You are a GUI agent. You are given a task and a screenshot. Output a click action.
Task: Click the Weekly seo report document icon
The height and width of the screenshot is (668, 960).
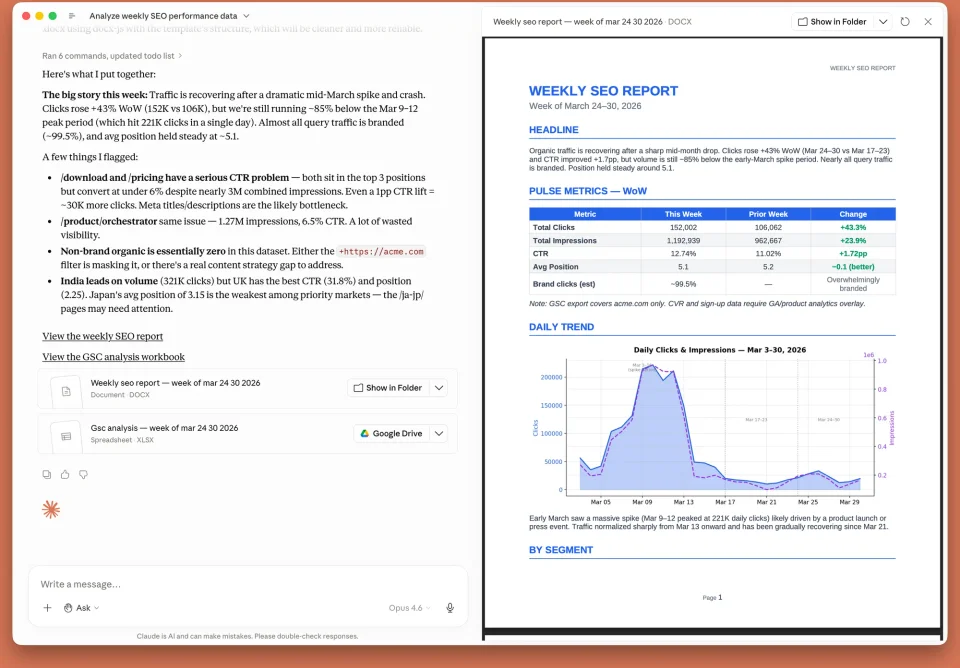coord(66,391)
